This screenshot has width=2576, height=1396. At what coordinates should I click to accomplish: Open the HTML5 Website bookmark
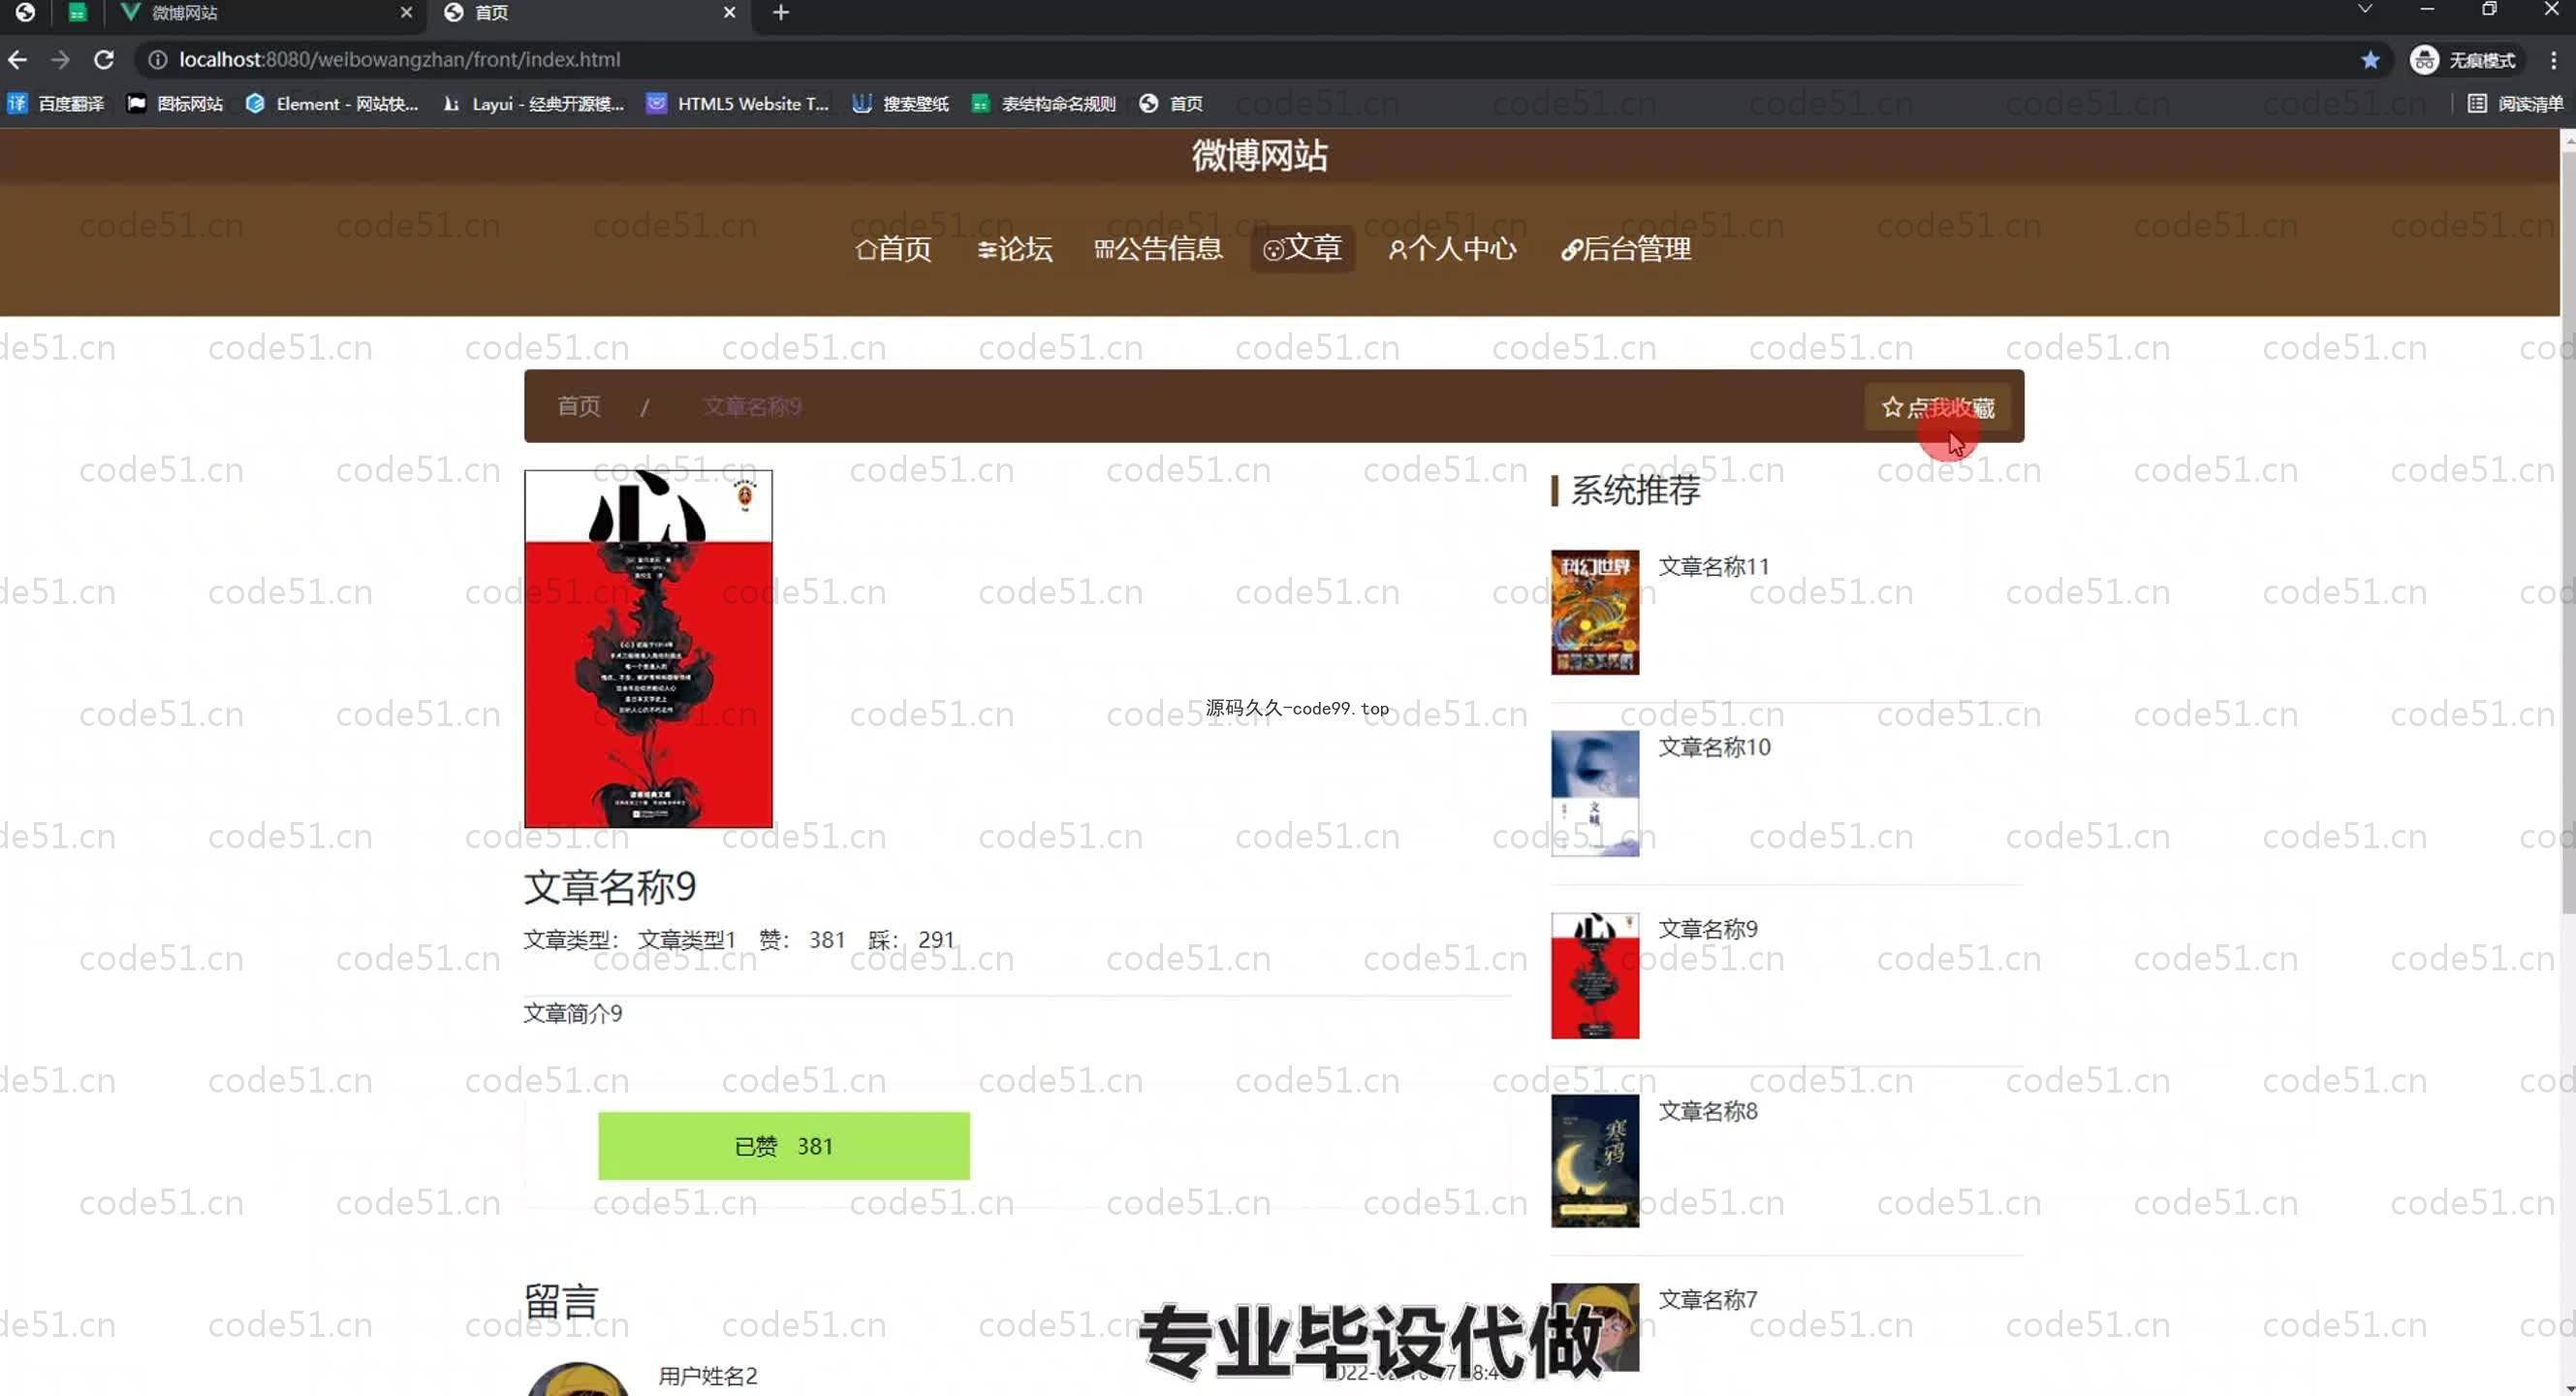[x=738, y=103]
